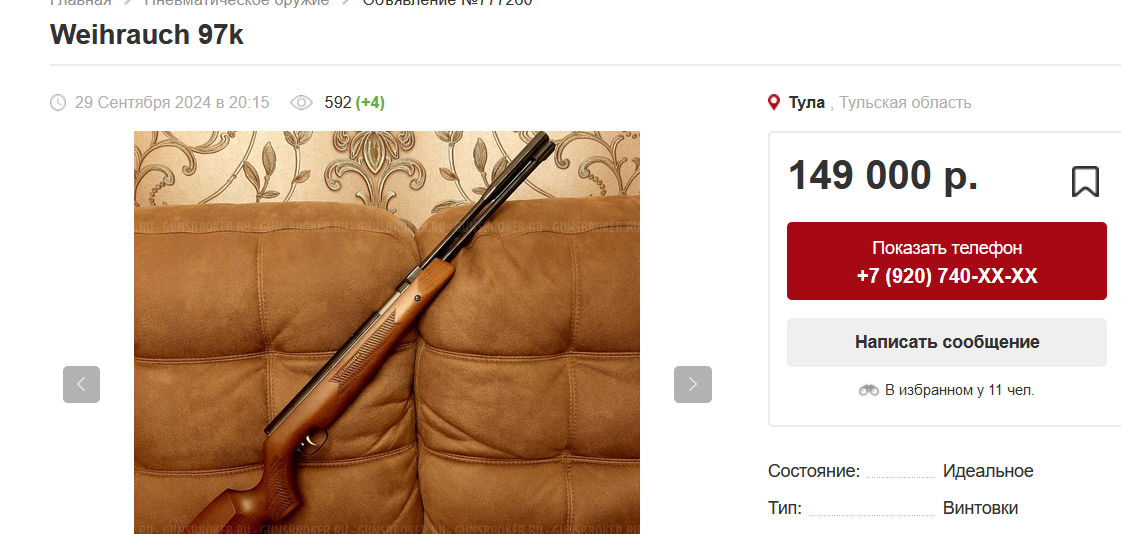Open the main Weihrauch rifle photo
Image resolution: width=1121 pixels, height=534 pixels.
click(x=387, y=332)
